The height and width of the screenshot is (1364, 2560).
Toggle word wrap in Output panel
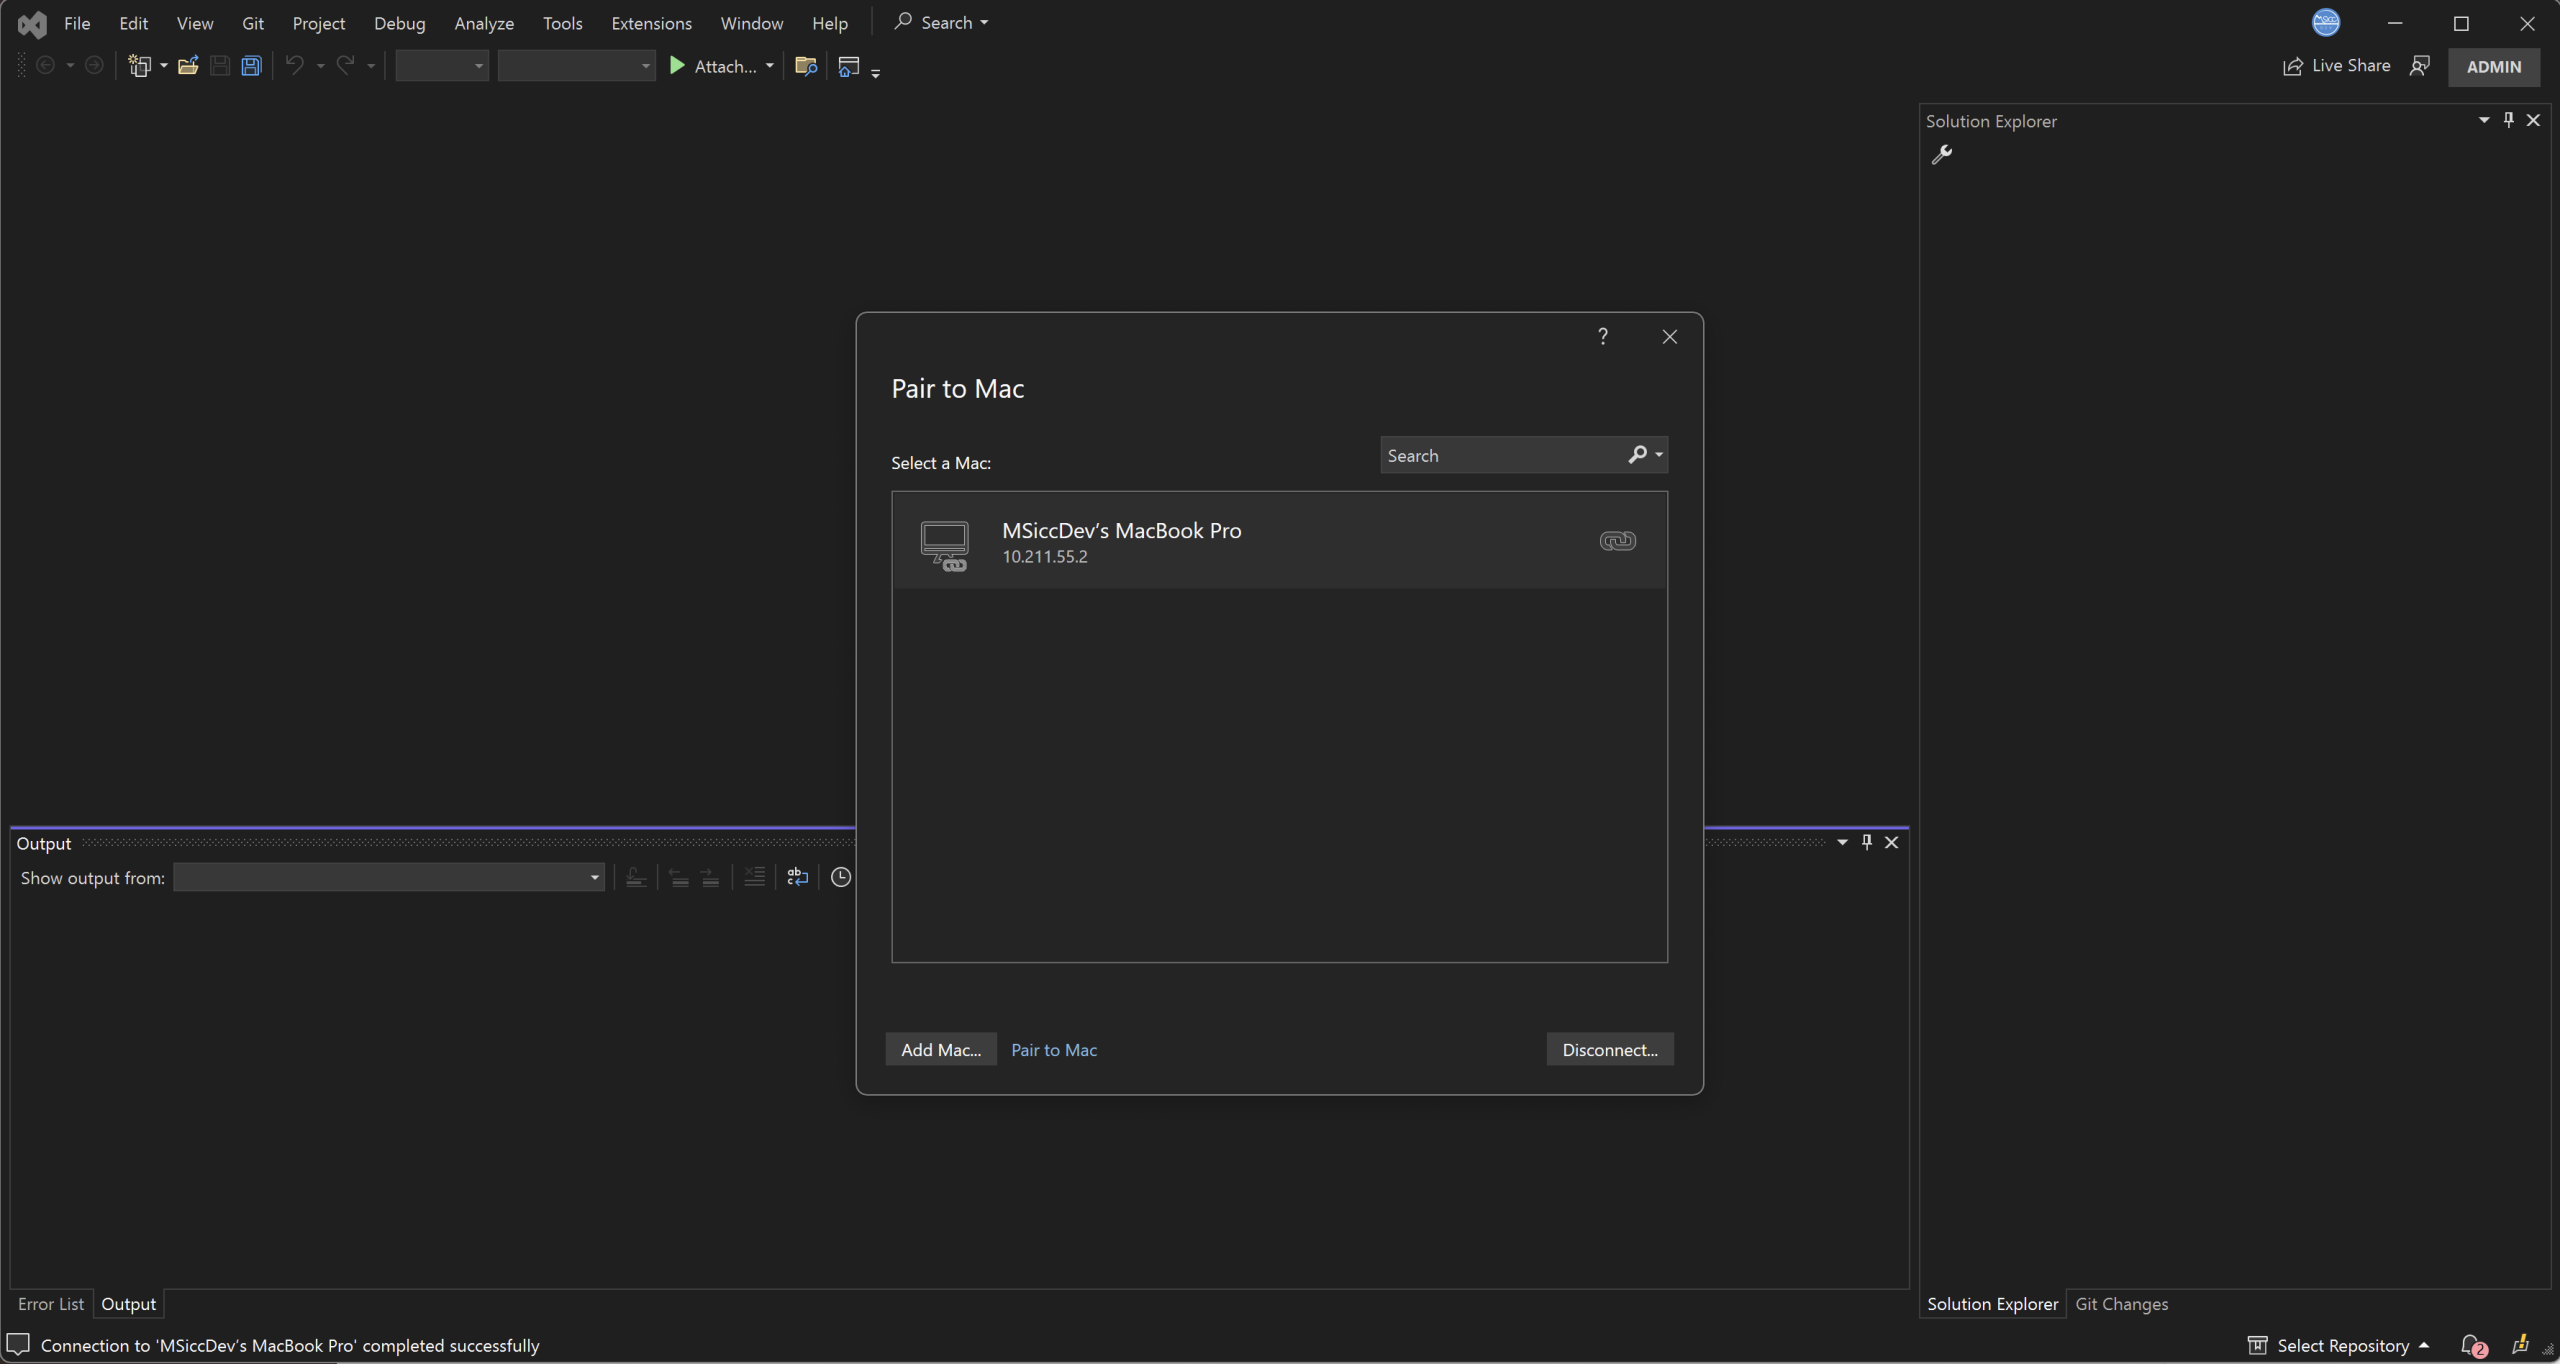pyautogui.click(x=797, y=877)
